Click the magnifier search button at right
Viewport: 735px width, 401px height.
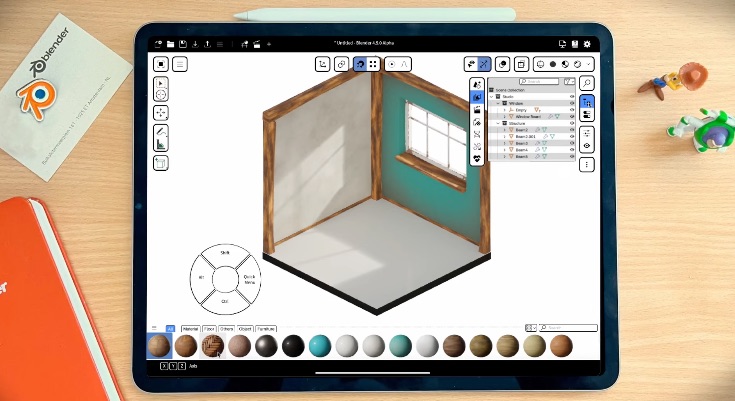(587, 83)
